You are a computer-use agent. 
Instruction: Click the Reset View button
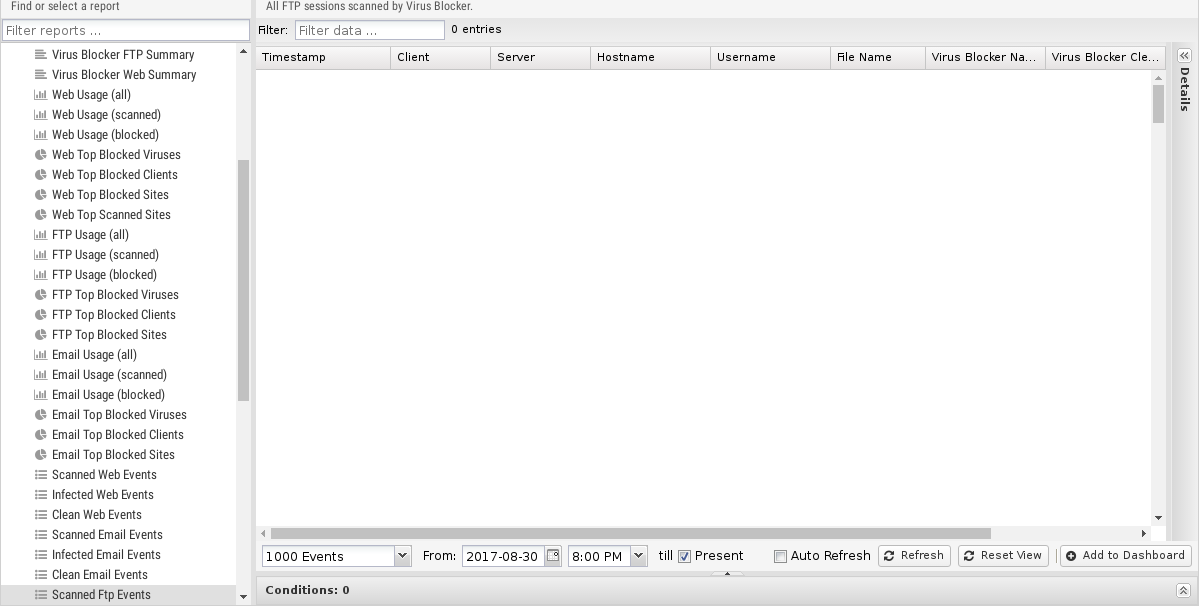coord(1003,556)
